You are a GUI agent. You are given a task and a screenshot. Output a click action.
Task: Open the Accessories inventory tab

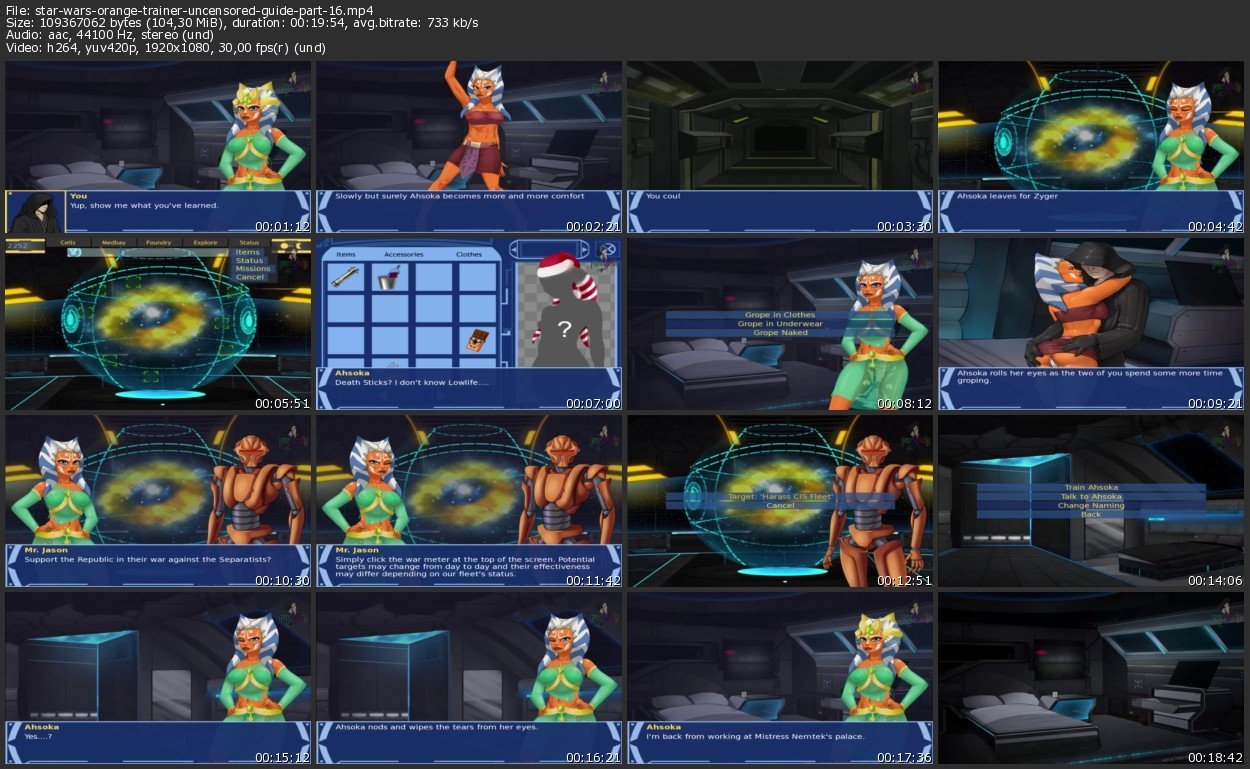point(403,254)
